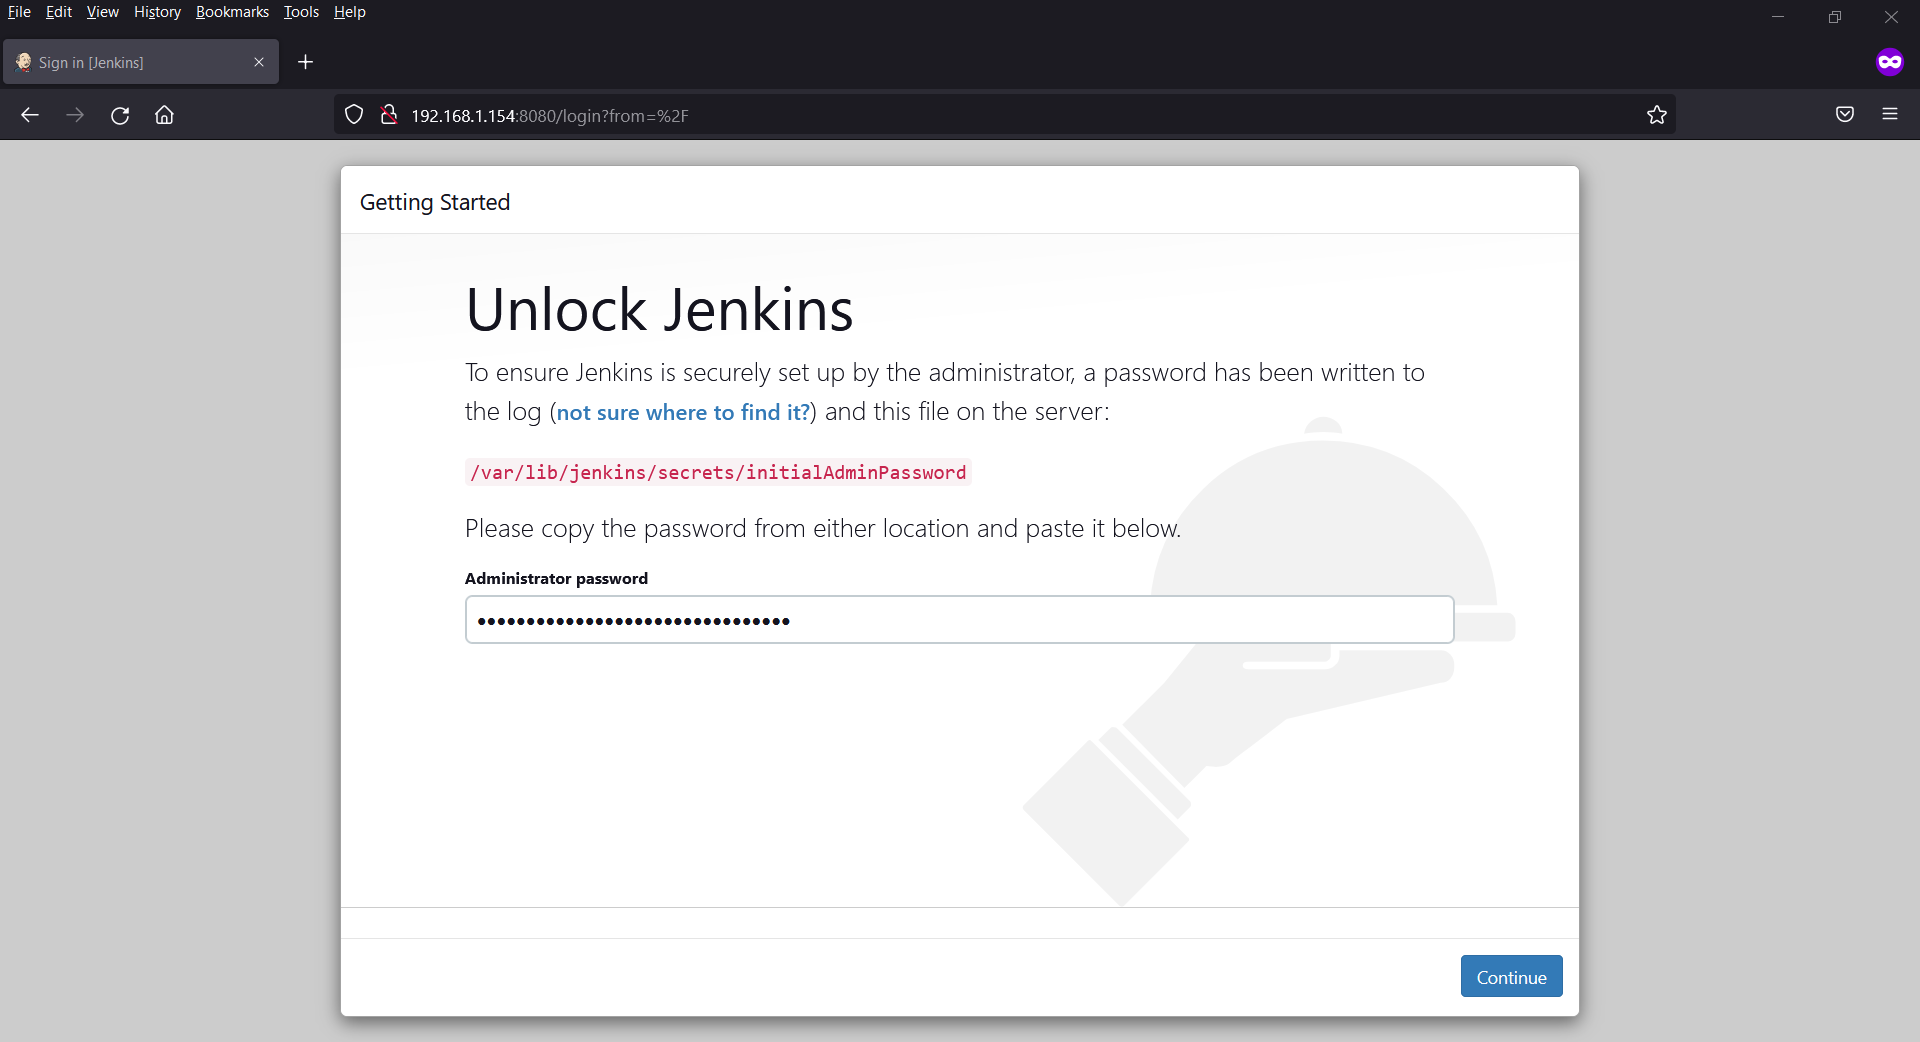Click the initialAdminPassword file path
This screenshot has width=1920, height=1042.
(718, 472)
